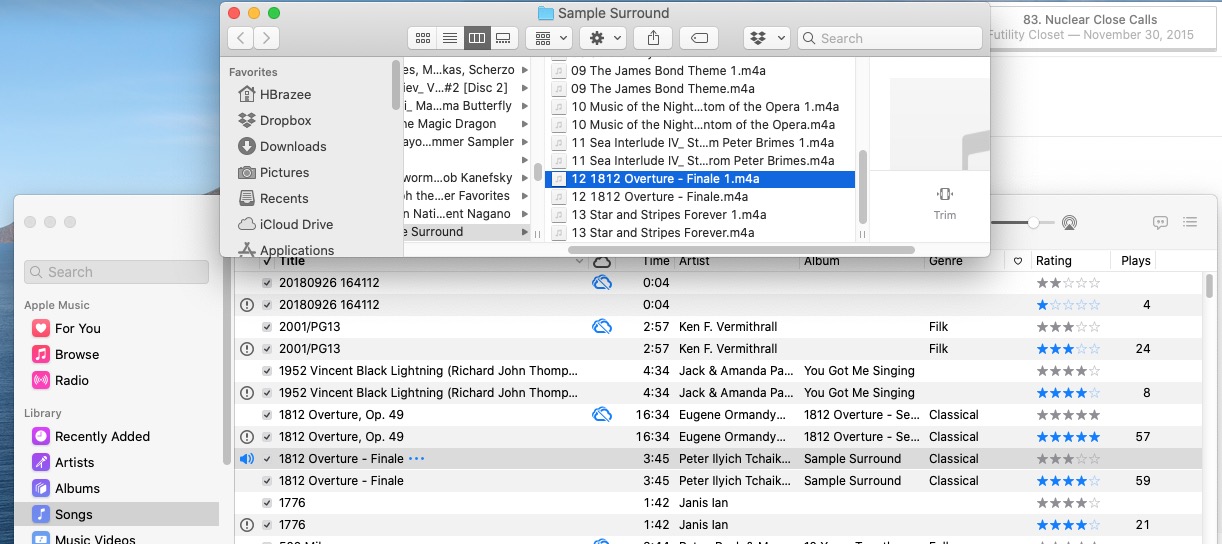Uncheck the 1812 Overture, Op. 49 cloud song

pos(267,415)
